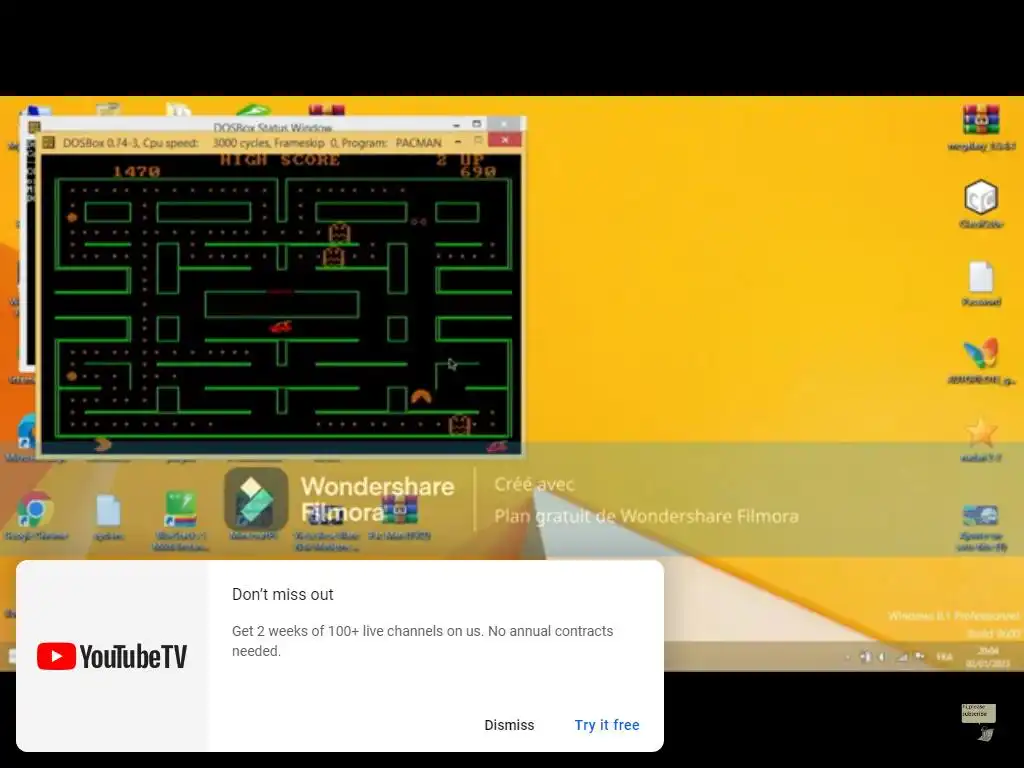
Task: Dismiss the YouTube TV promotion
Action: point(509,725)
